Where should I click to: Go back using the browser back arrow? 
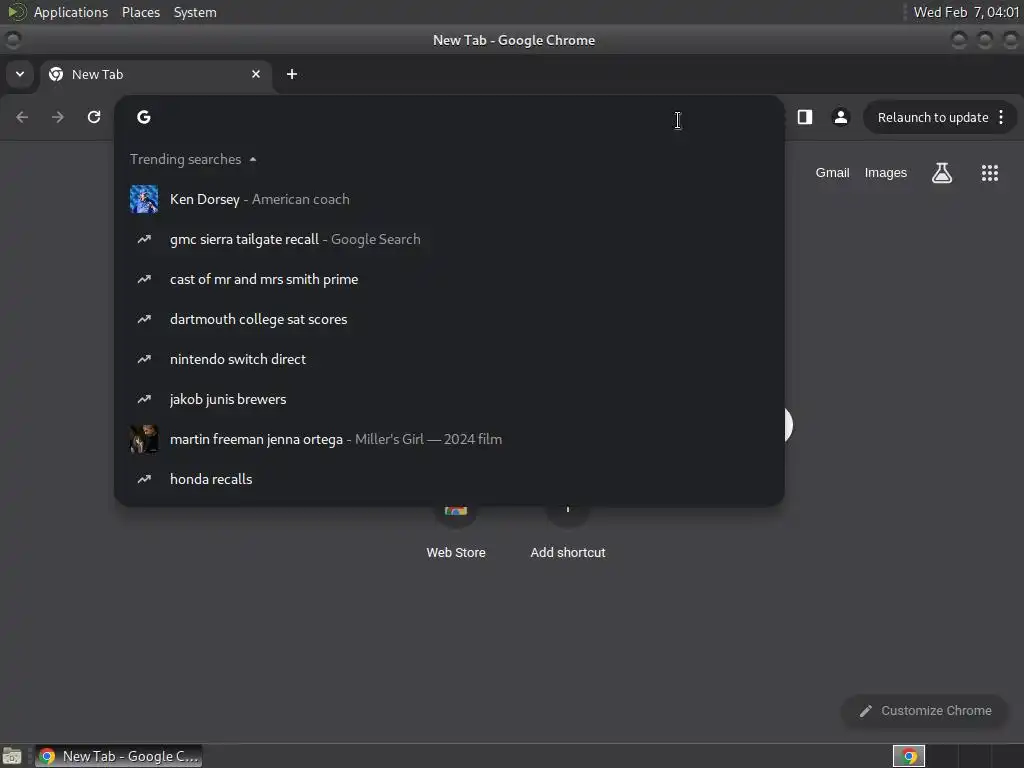pyautogui.click(x=22, y=117)
